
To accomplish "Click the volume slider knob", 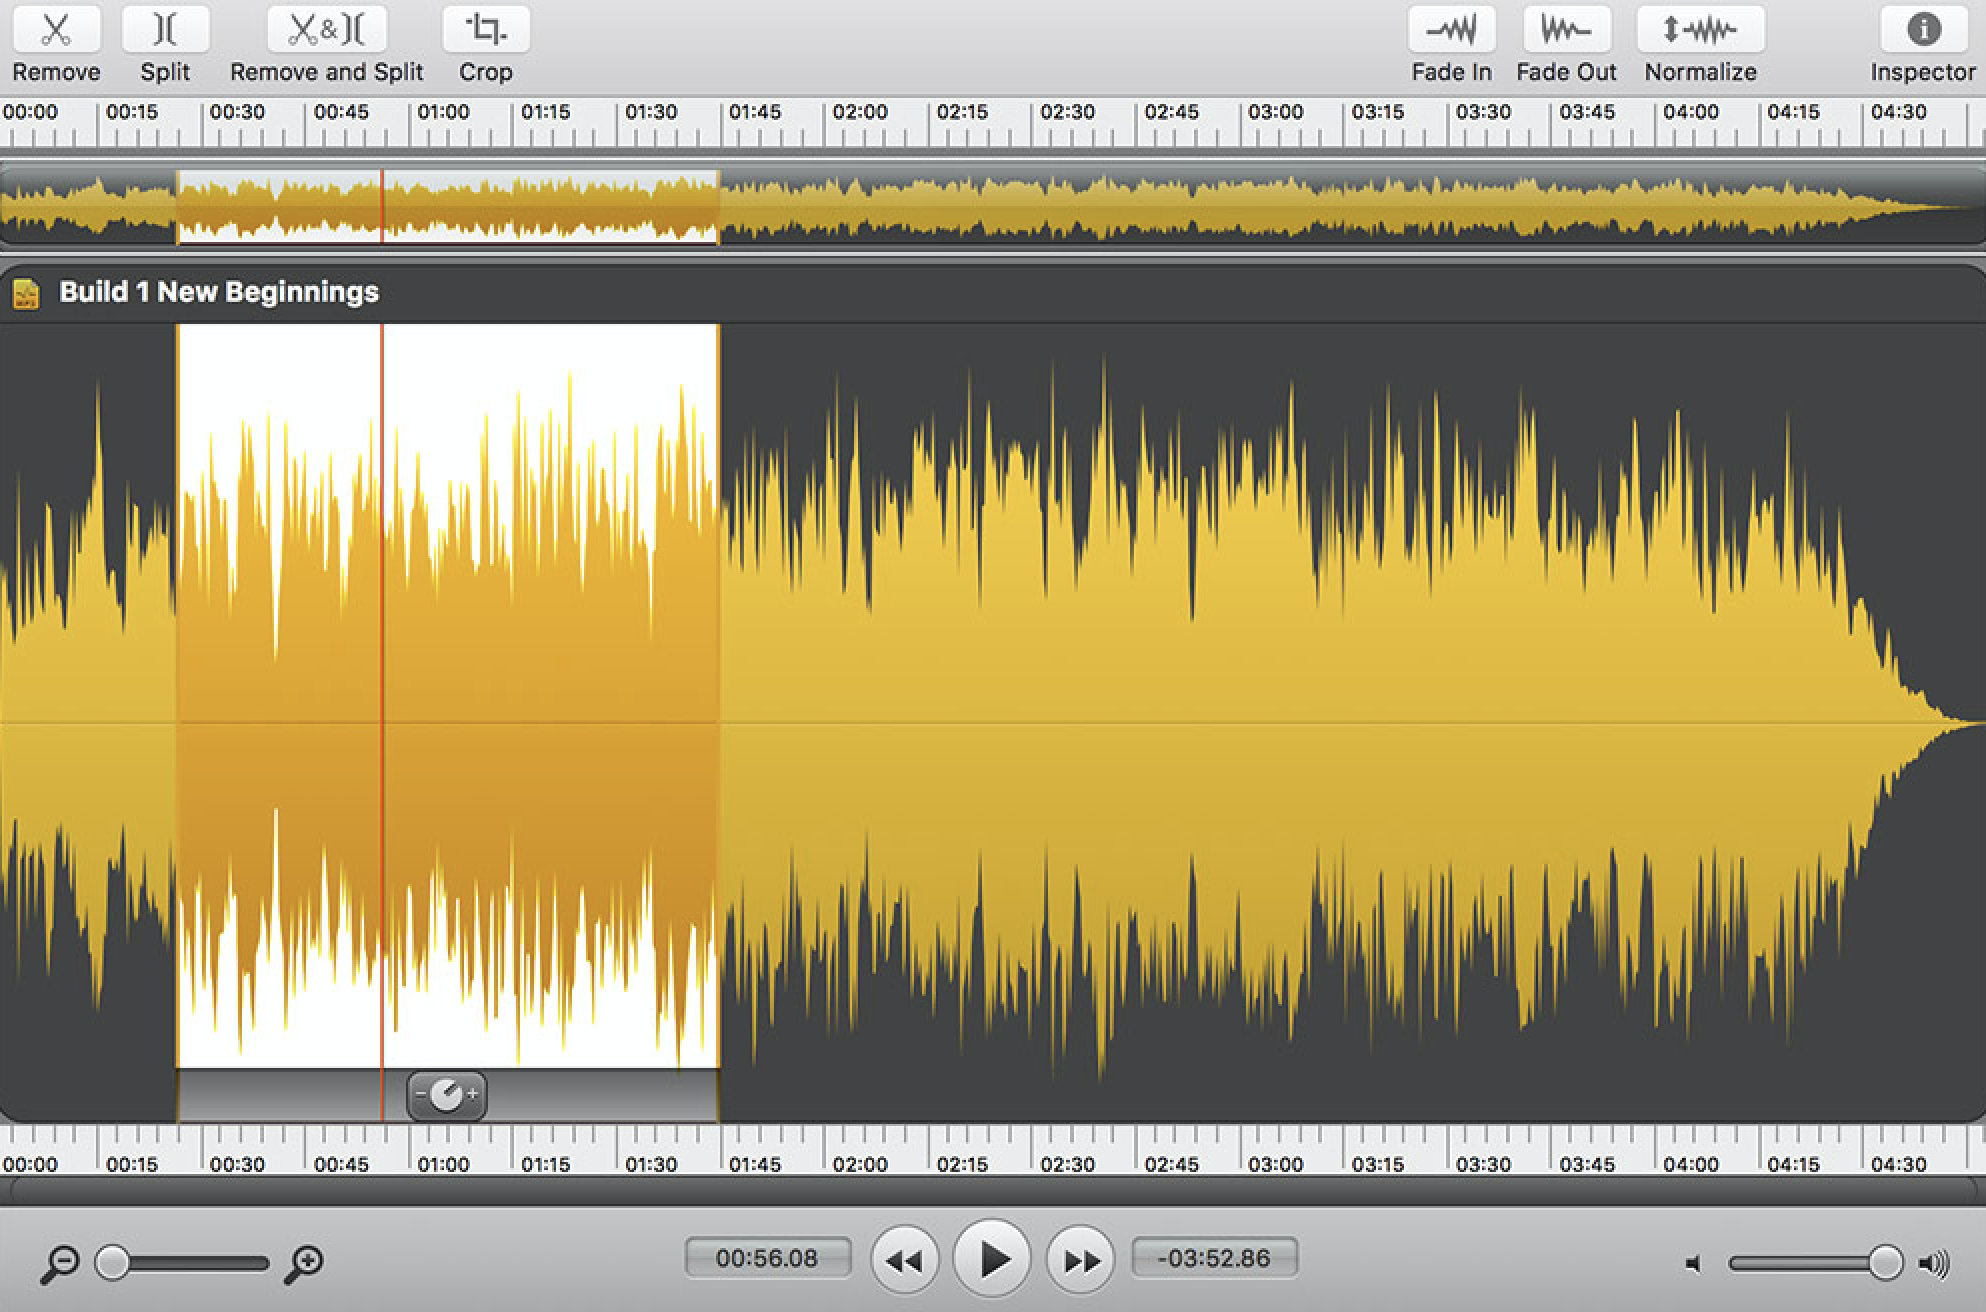I will [1885, 1263].
